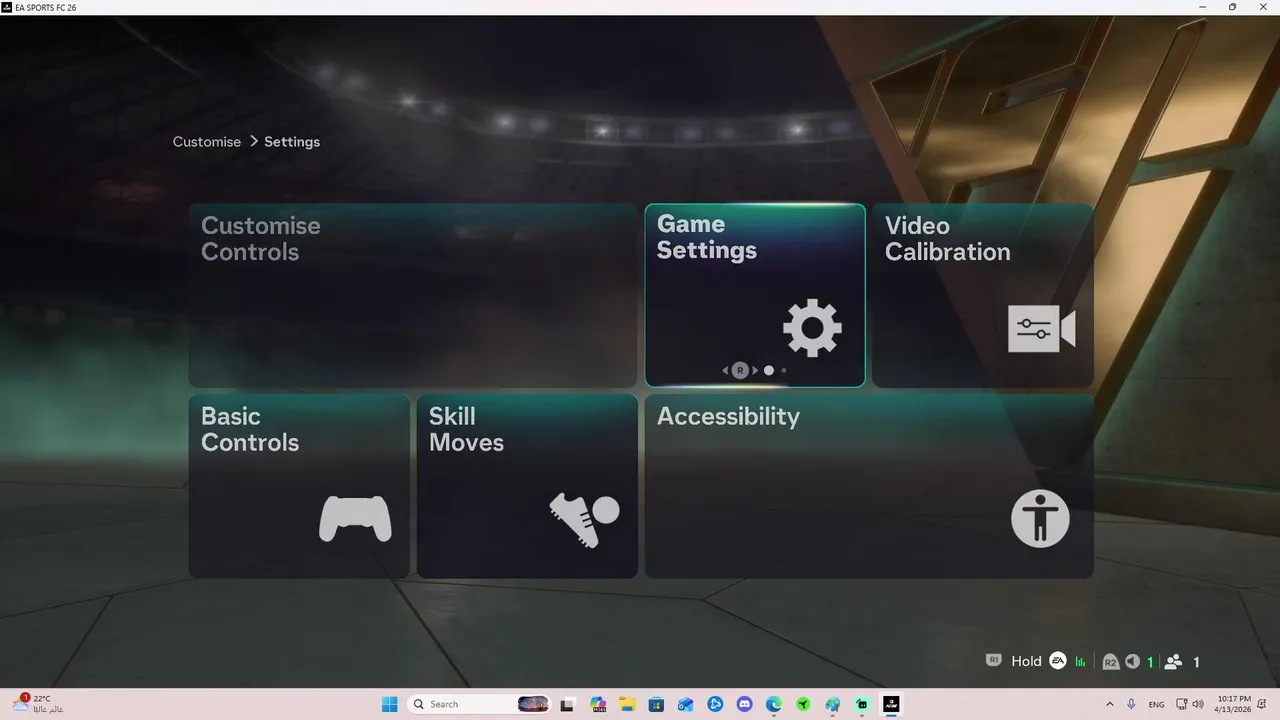Open Outlook from taskbar
The image size is (1280, 720).
click(x=686, y=704)
